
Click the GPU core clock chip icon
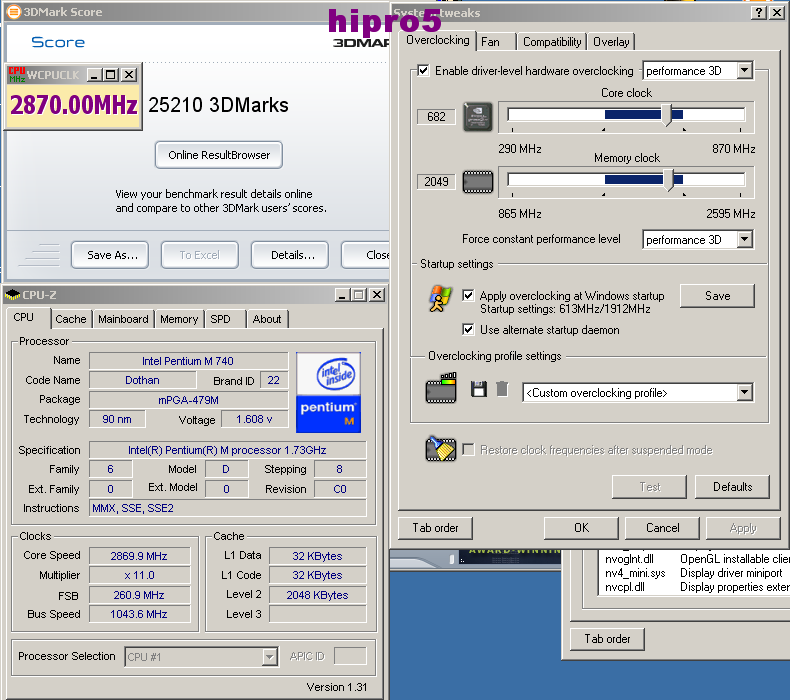[478, 117]
